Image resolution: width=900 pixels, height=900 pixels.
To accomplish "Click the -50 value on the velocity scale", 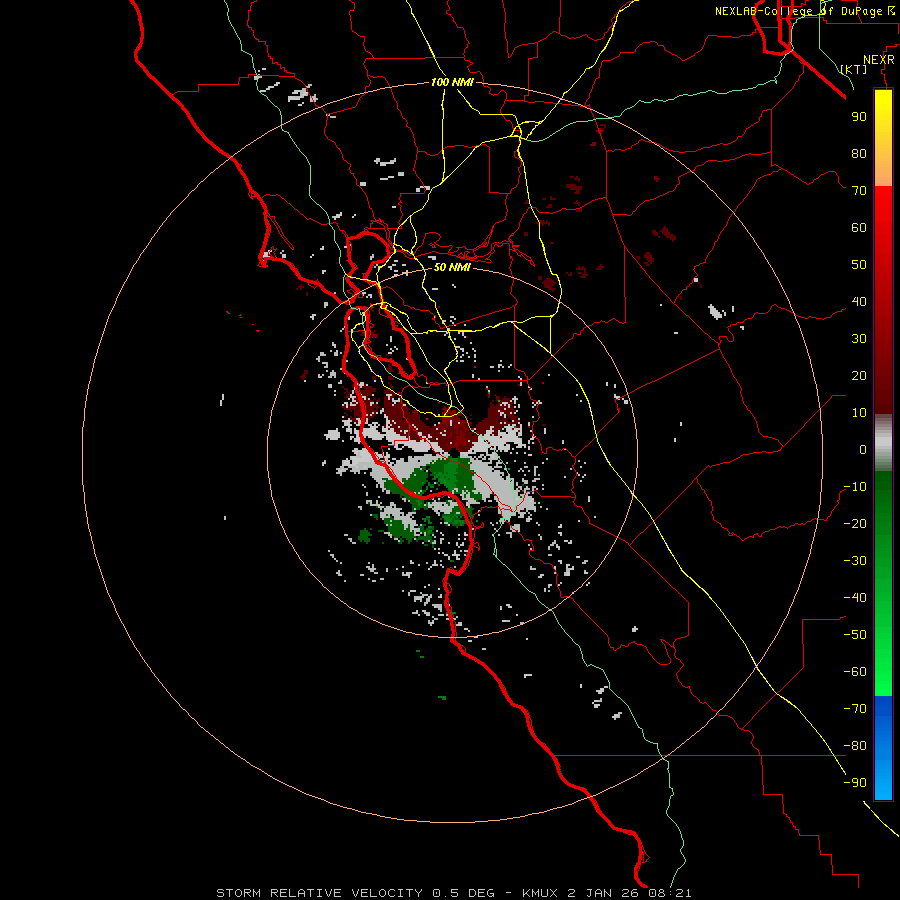I will point(855,635).
